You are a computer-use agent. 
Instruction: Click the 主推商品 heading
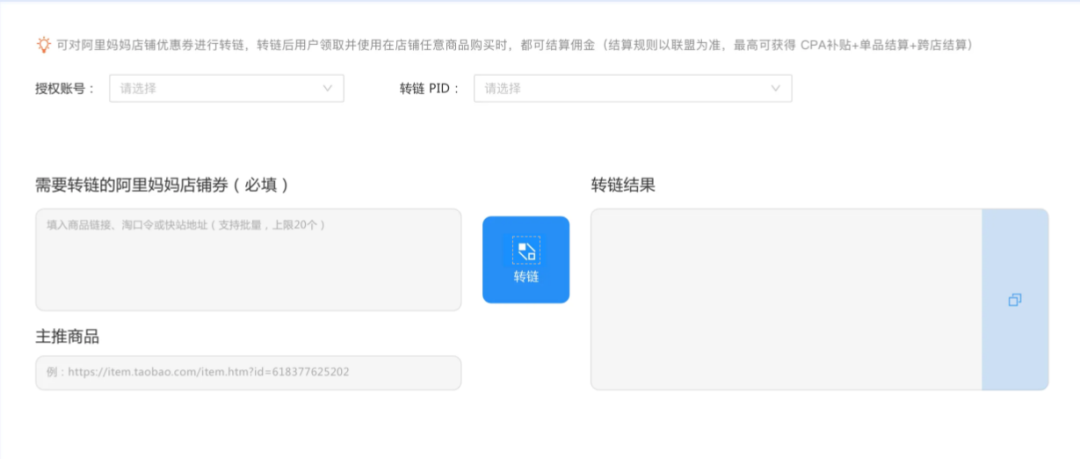click(x=68, y=336)
